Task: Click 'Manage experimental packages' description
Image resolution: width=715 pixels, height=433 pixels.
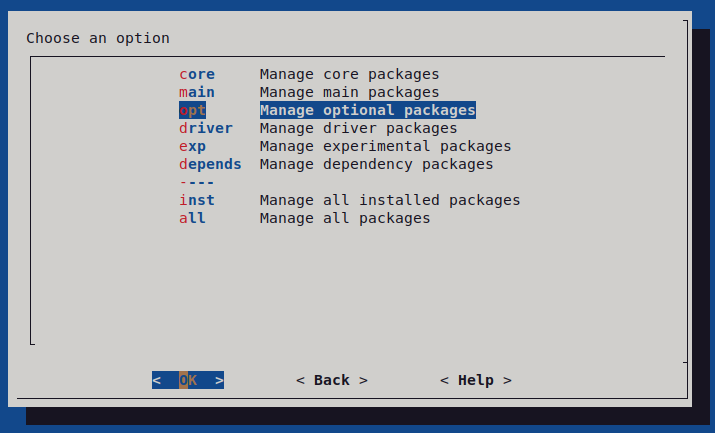Action: tap(385, 146)
